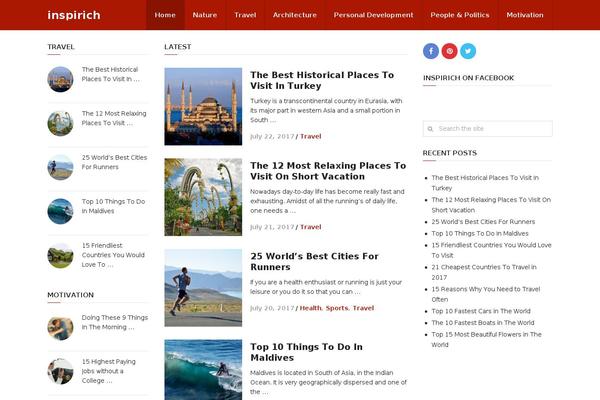Open the Architecture menu item

click(295, 15)
